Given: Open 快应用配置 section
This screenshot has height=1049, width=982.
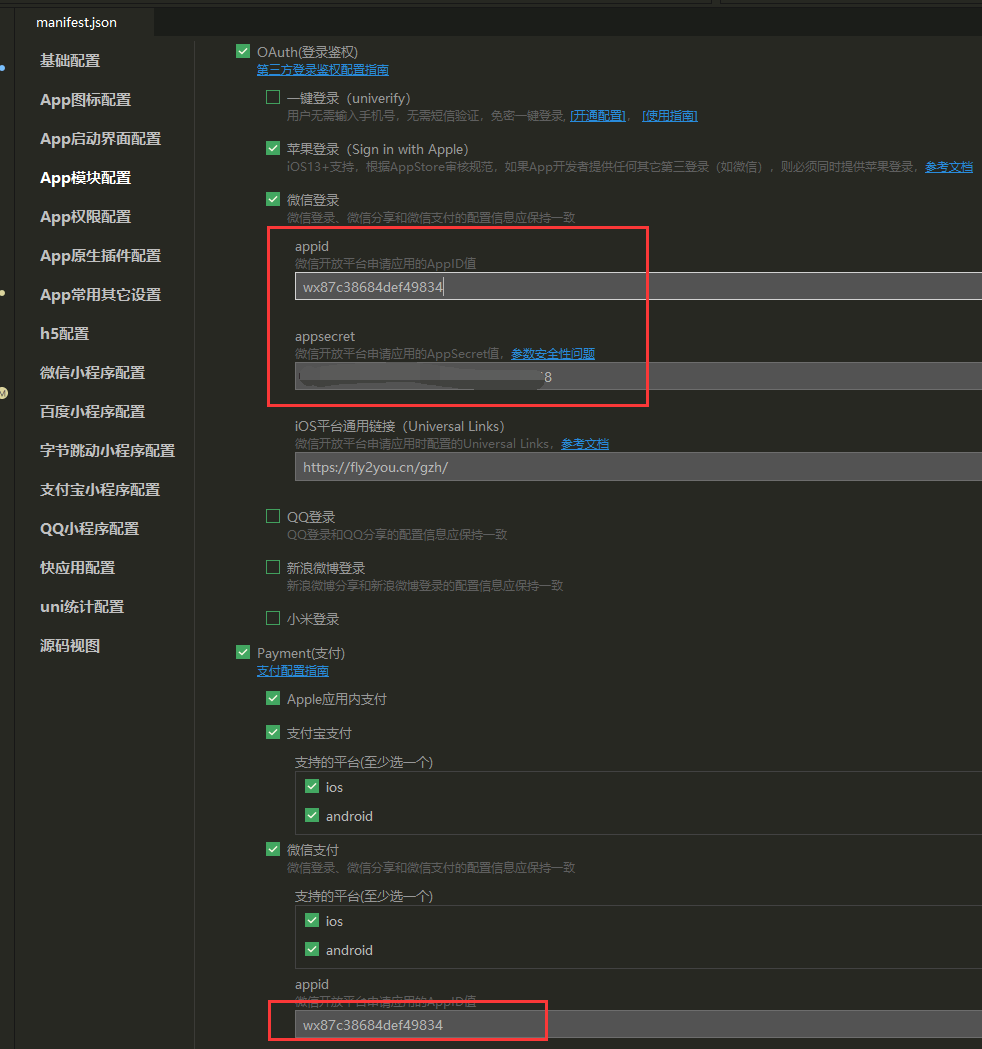Looking at the screenshot, I should (x=77, y=568).
